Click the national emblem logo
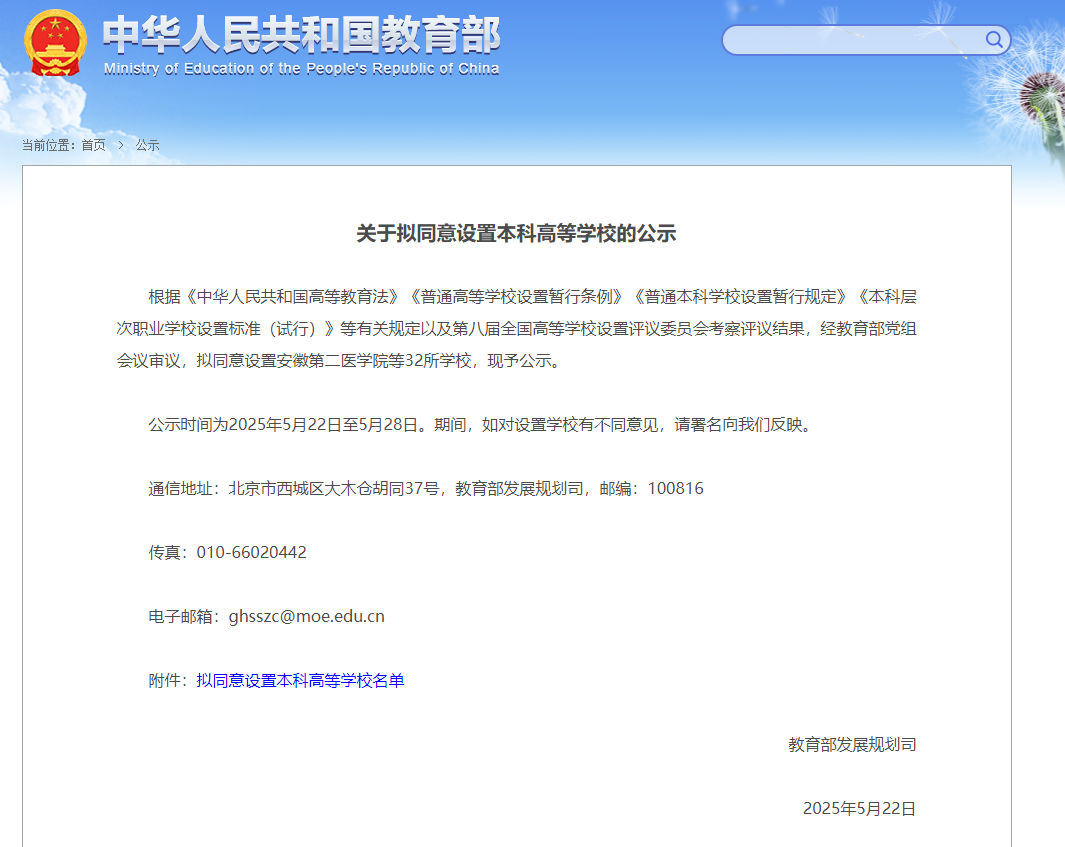Screen dimensions: 1065x847 point(55,42)
